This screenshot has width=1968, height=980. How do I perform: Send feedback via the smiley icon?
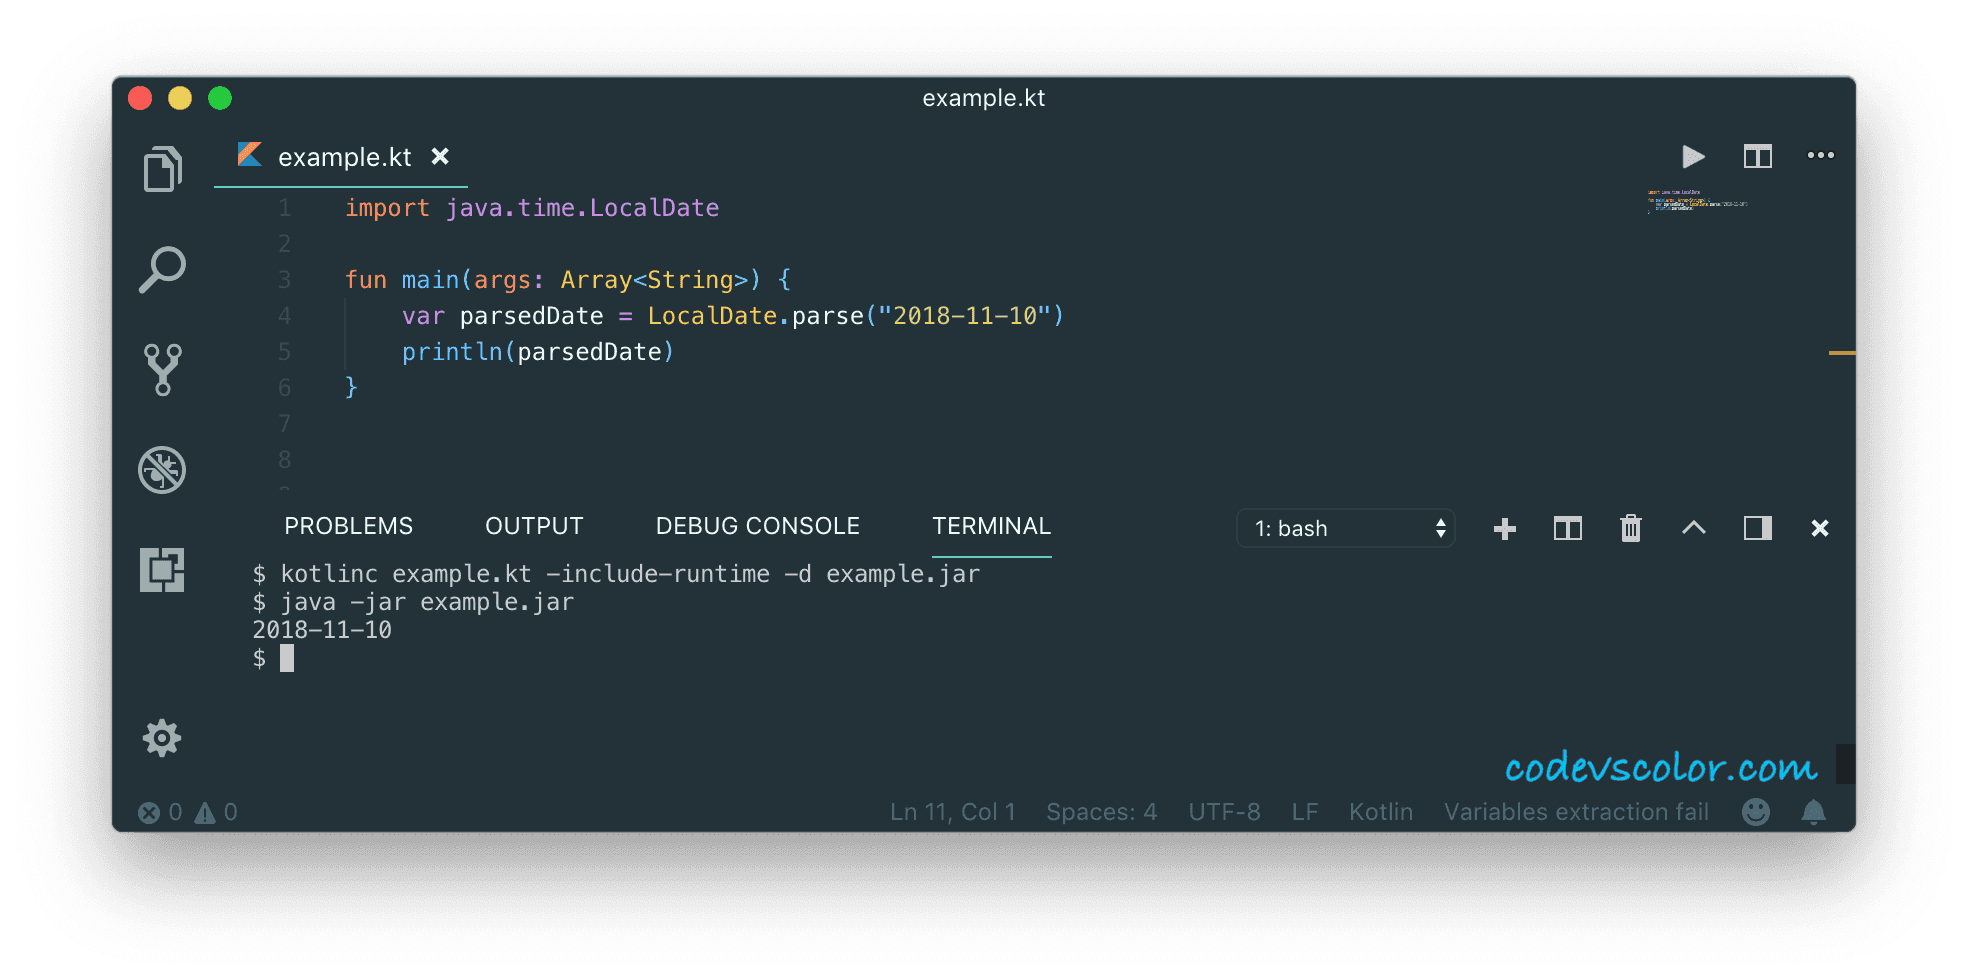click(1757, 811)
